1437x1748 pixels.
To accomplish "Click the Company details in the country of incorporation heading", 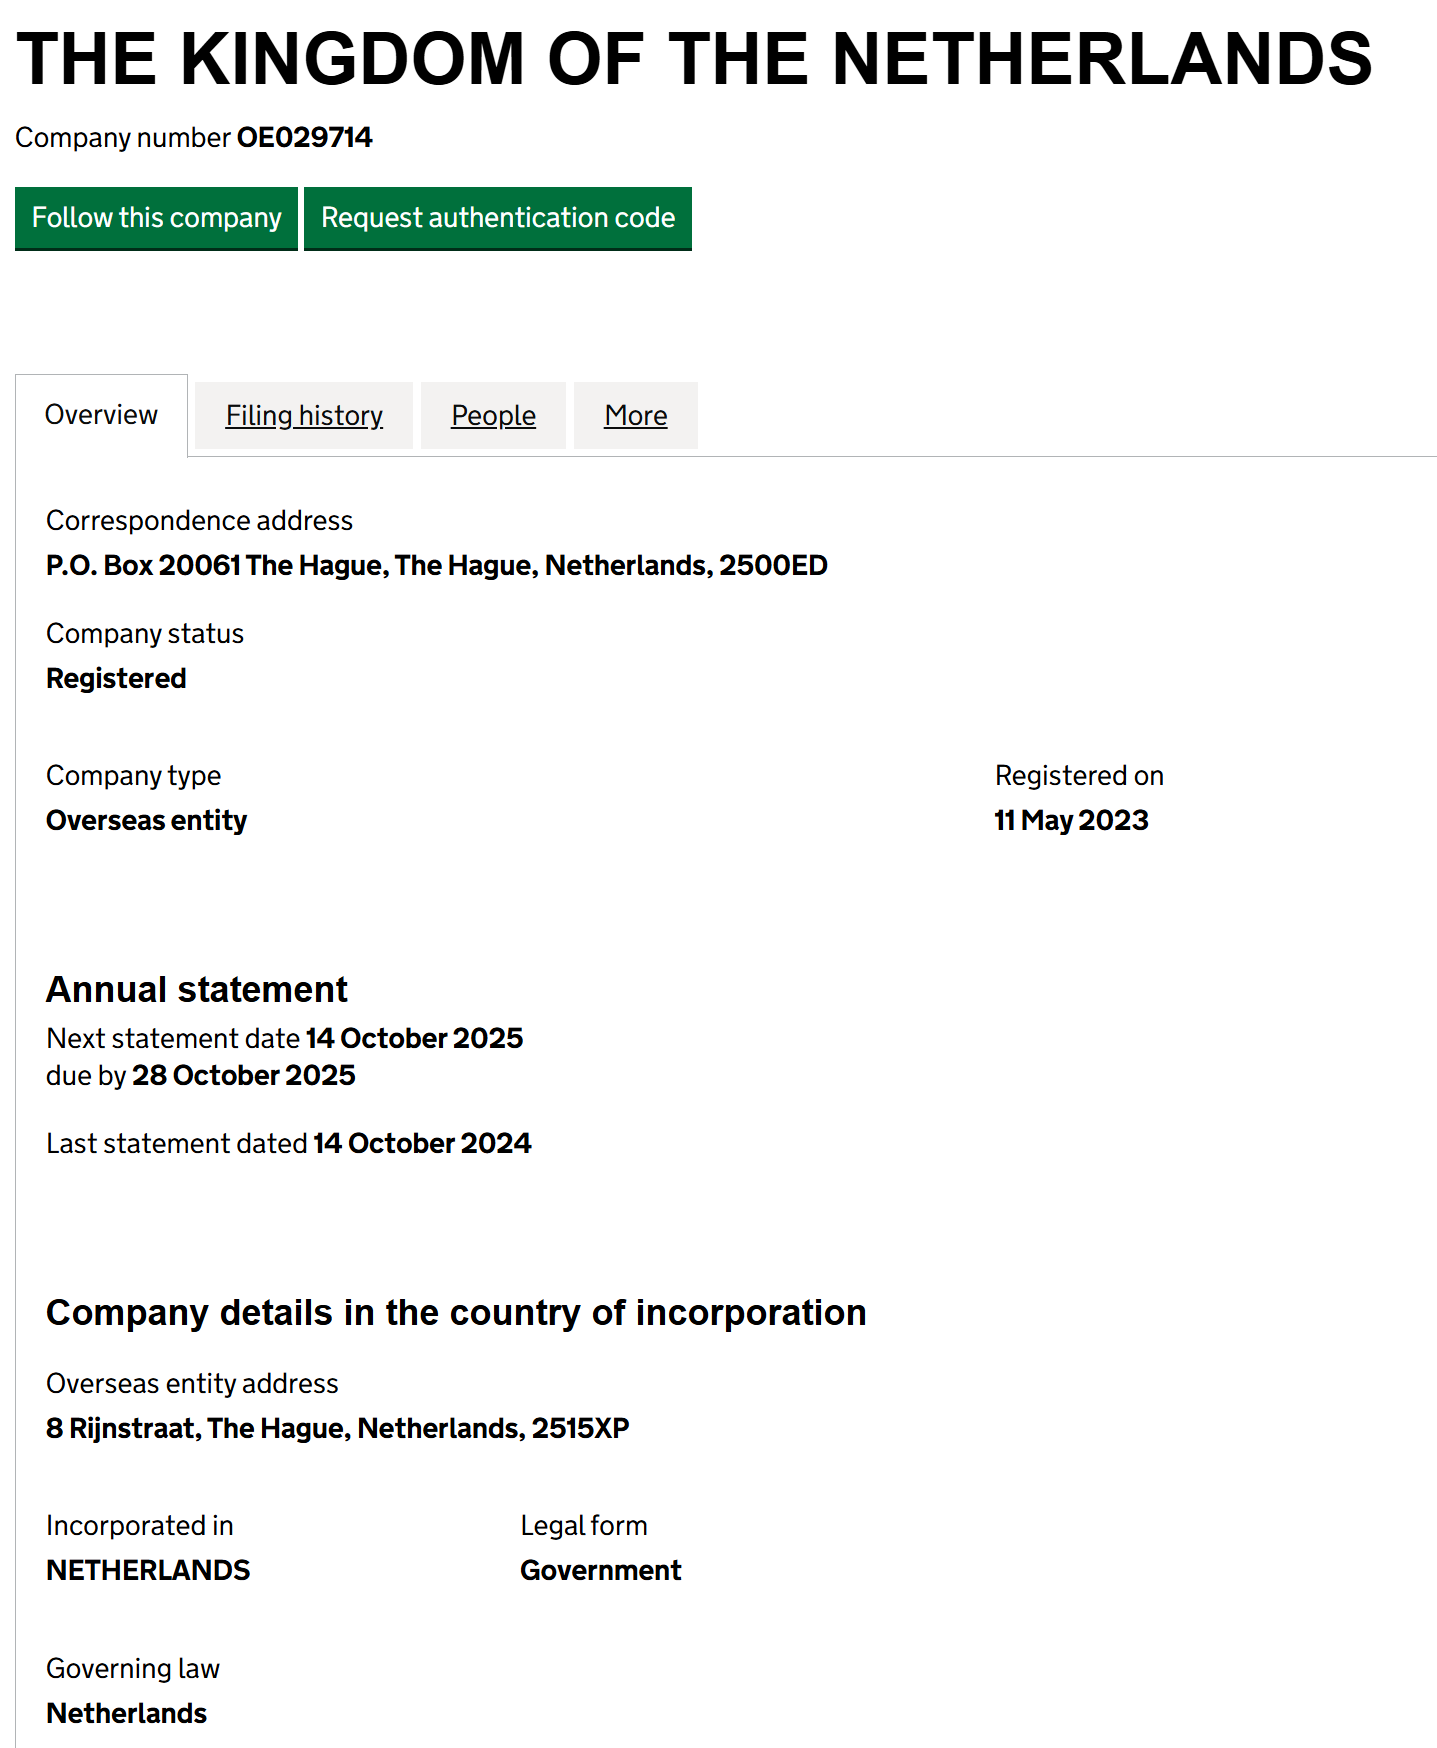I will (456, 1313).
